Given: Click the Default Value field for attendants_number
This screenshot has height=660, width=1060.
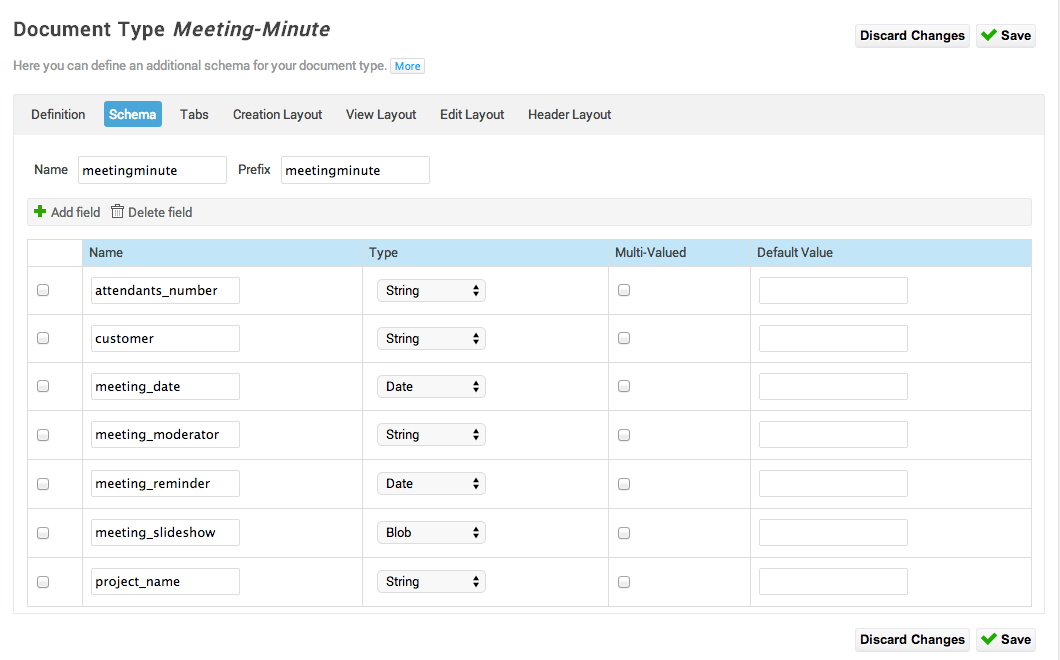Looking at the screenshot, I should click(x=833, y=290).
